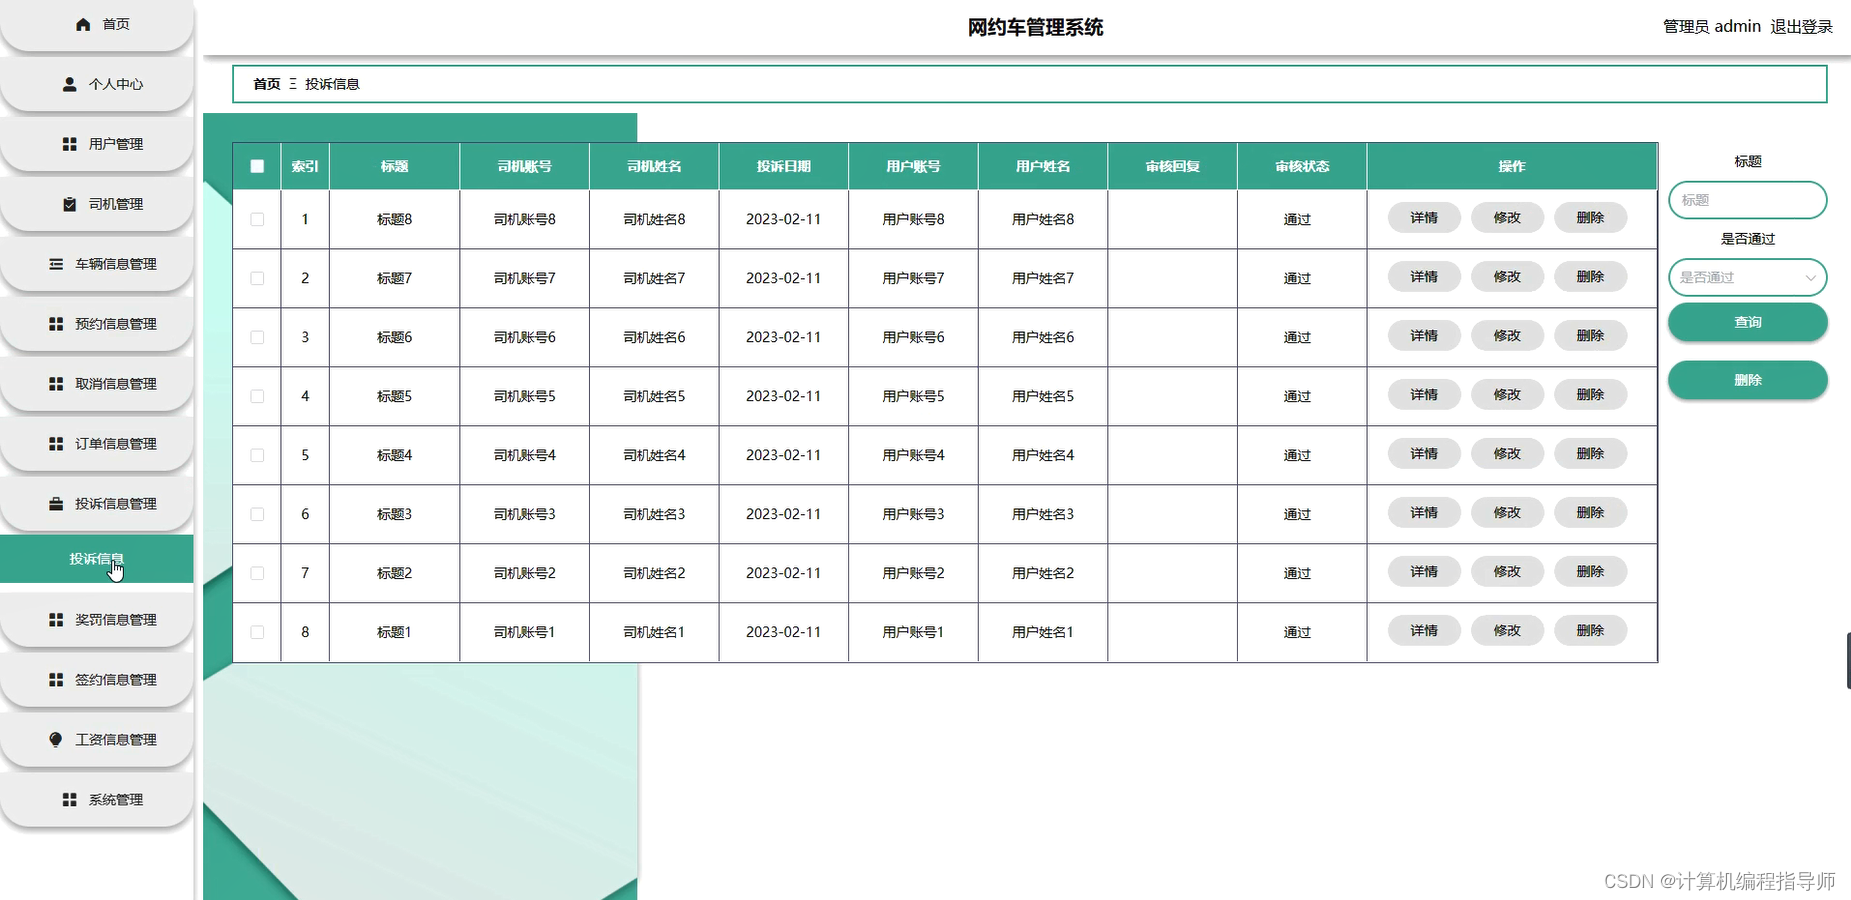Check the checkbox for row 标题2
Viewport: 1851px width, 900px height.
pyautogui.click(x=257, y=573)
